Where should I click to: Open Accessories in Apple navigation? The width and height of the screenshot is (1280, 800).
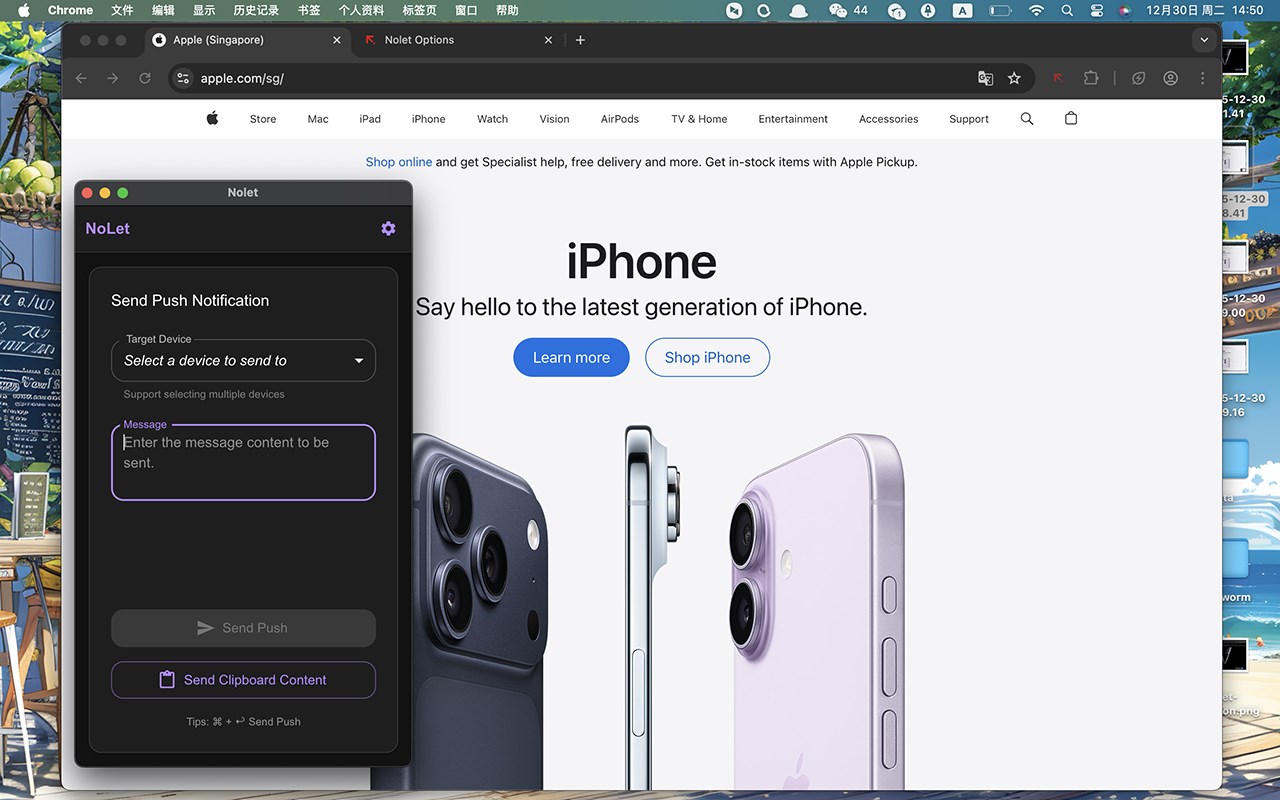tap(888, 119)
